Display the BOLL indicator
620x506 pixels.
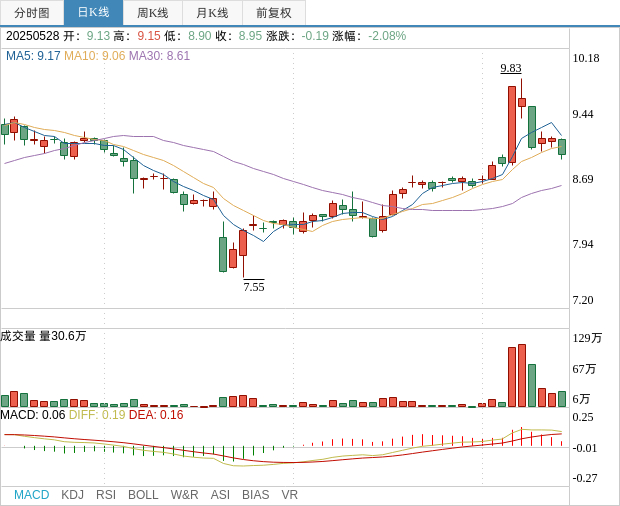[143, 495]
